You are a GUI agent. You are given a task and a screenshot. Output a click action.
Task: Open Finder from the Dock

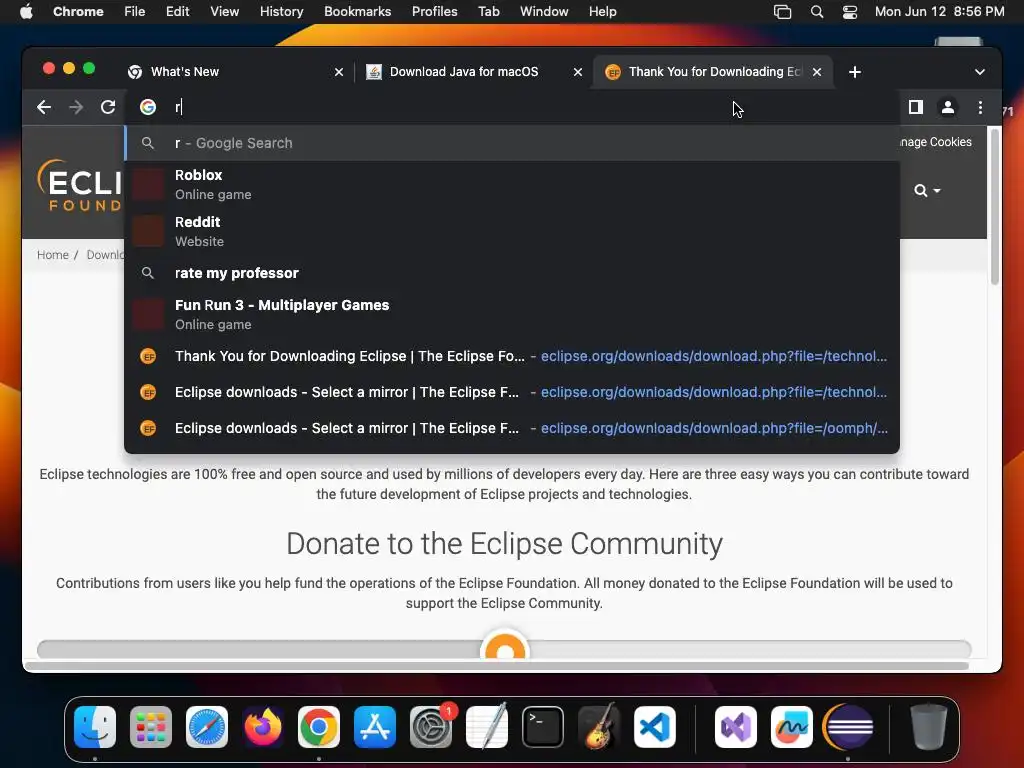pos(95,727)
